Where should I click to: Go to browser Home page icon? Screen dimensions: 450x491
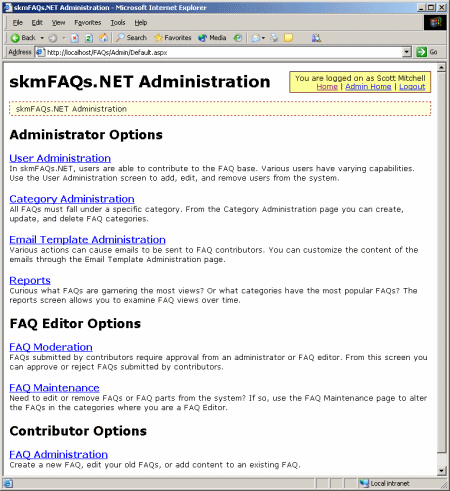click(103, 38)
